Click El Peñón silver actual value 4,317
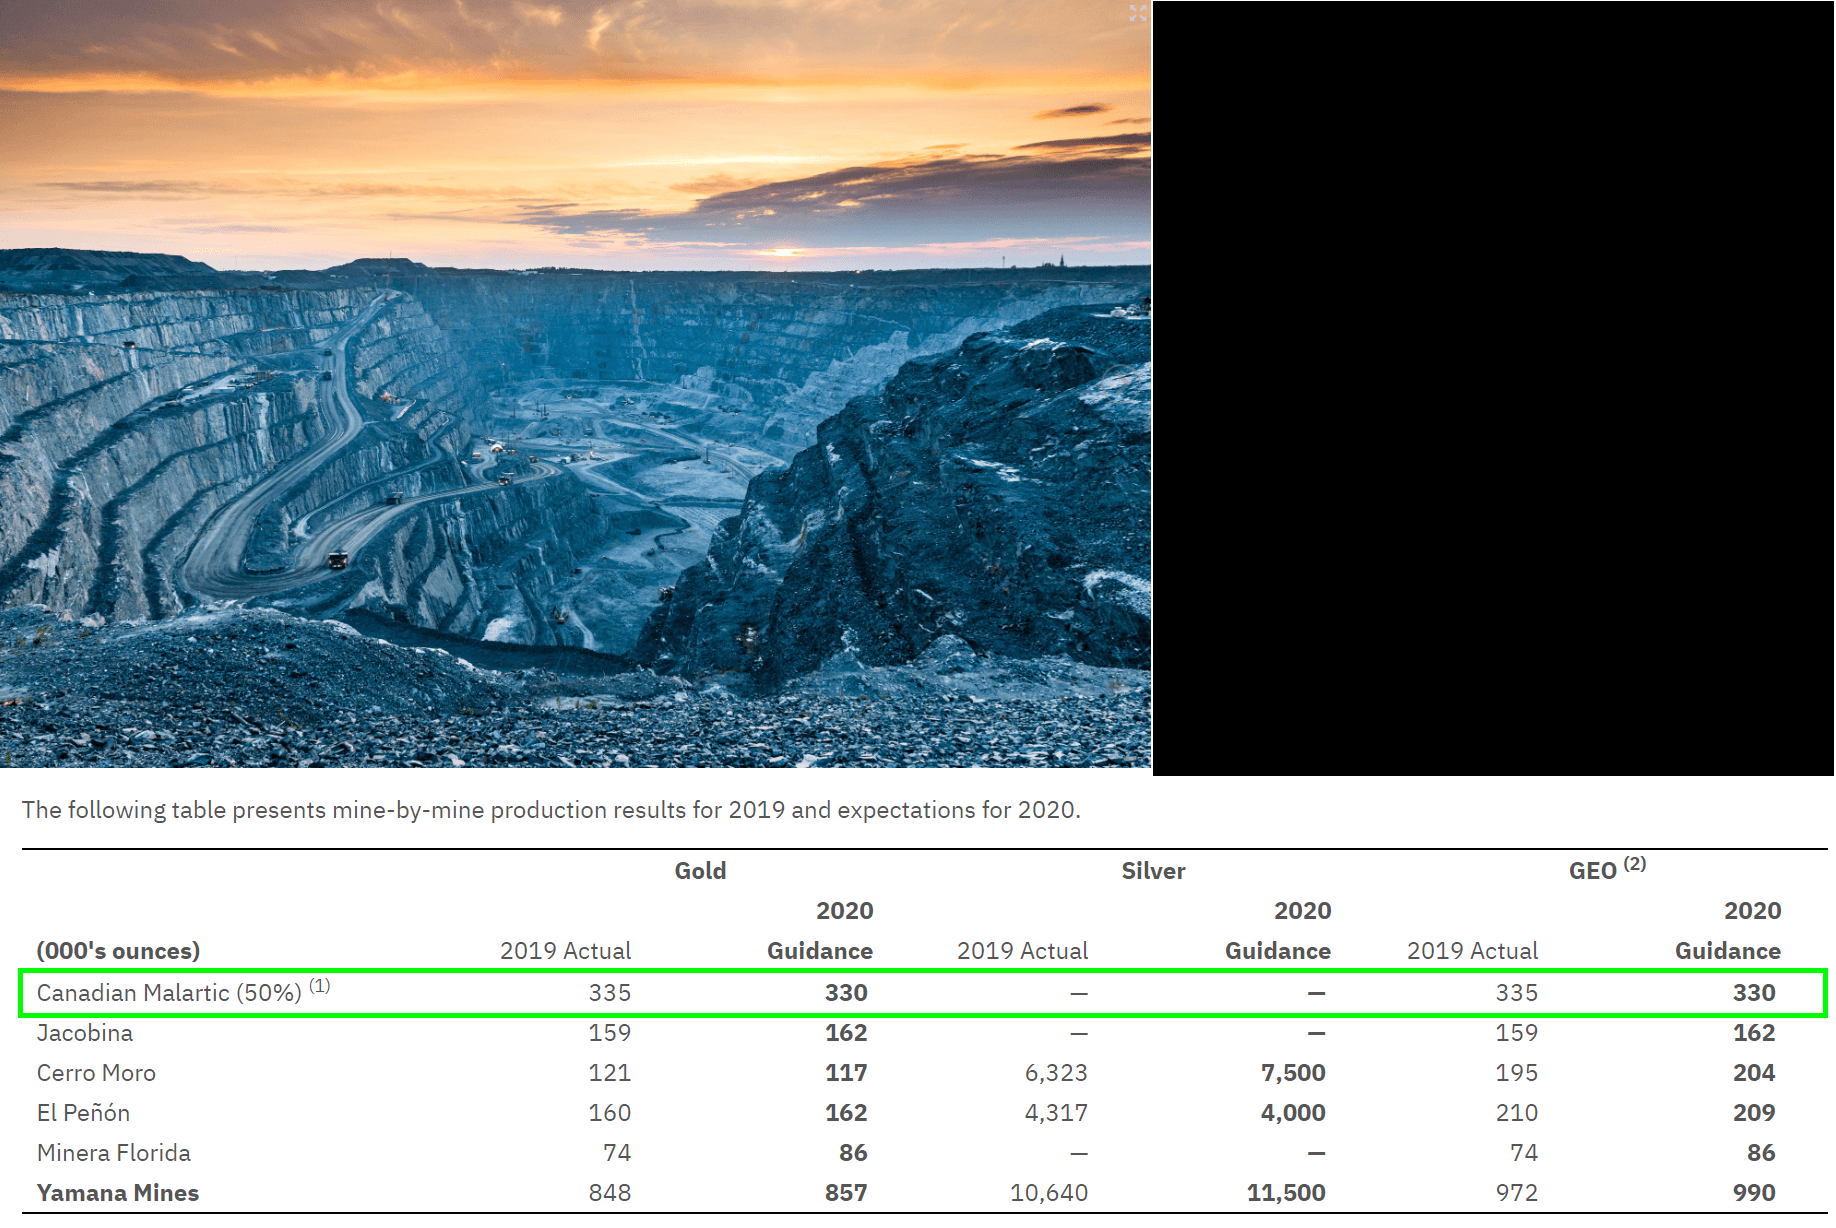The height and width of the screenshot is (1228, 1836). [1056, 1113]
